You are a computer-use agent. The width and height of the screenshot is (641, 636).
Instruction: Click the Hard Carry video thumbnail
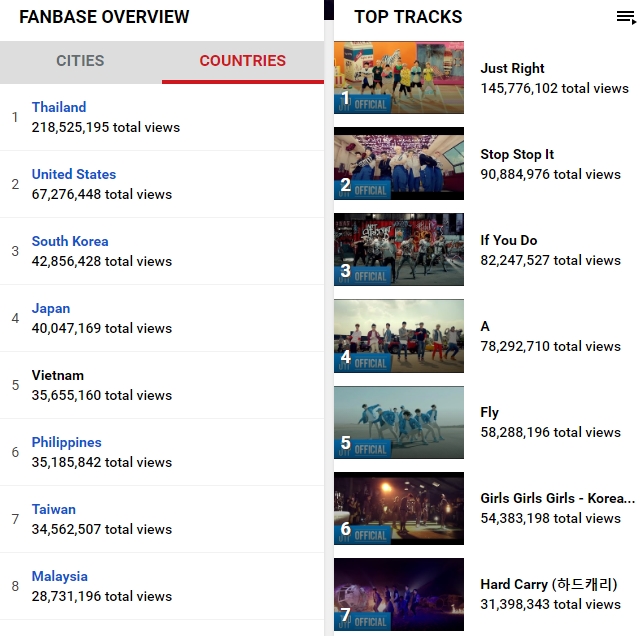(399, 594)
